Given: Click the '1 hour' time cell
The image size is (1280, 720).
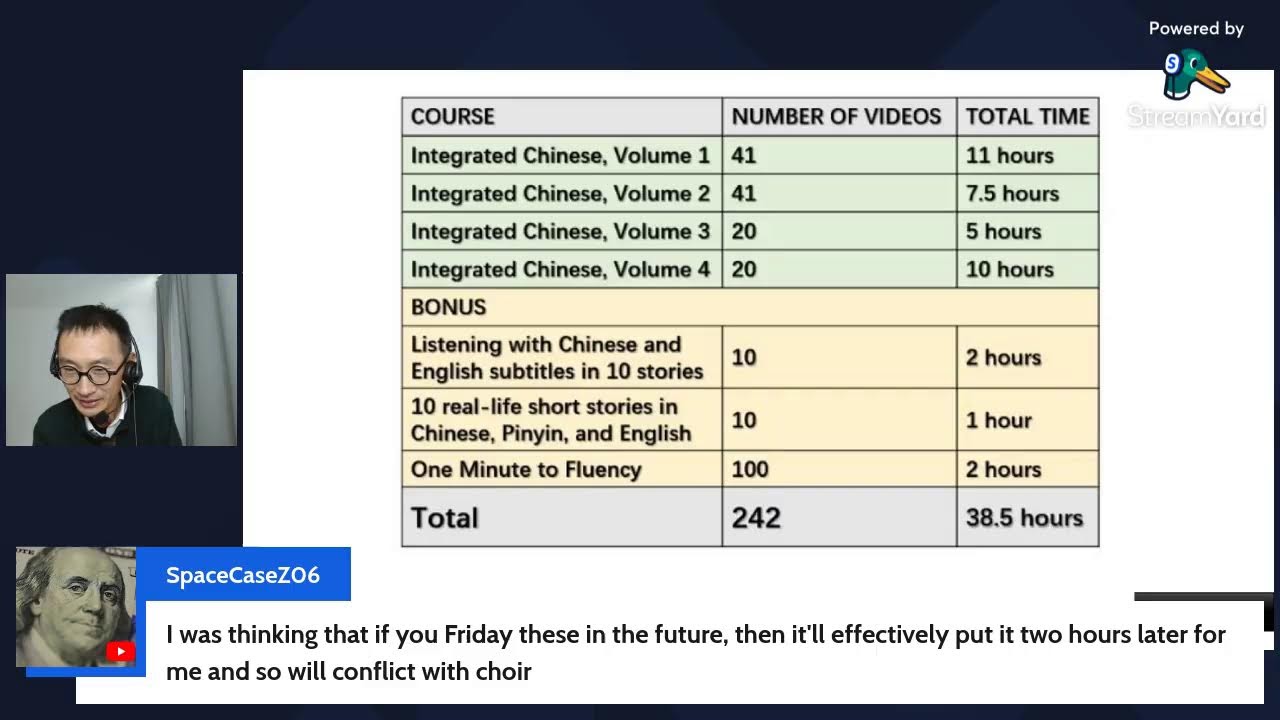Looking at the screenshot, I should tap(1028, 420).
